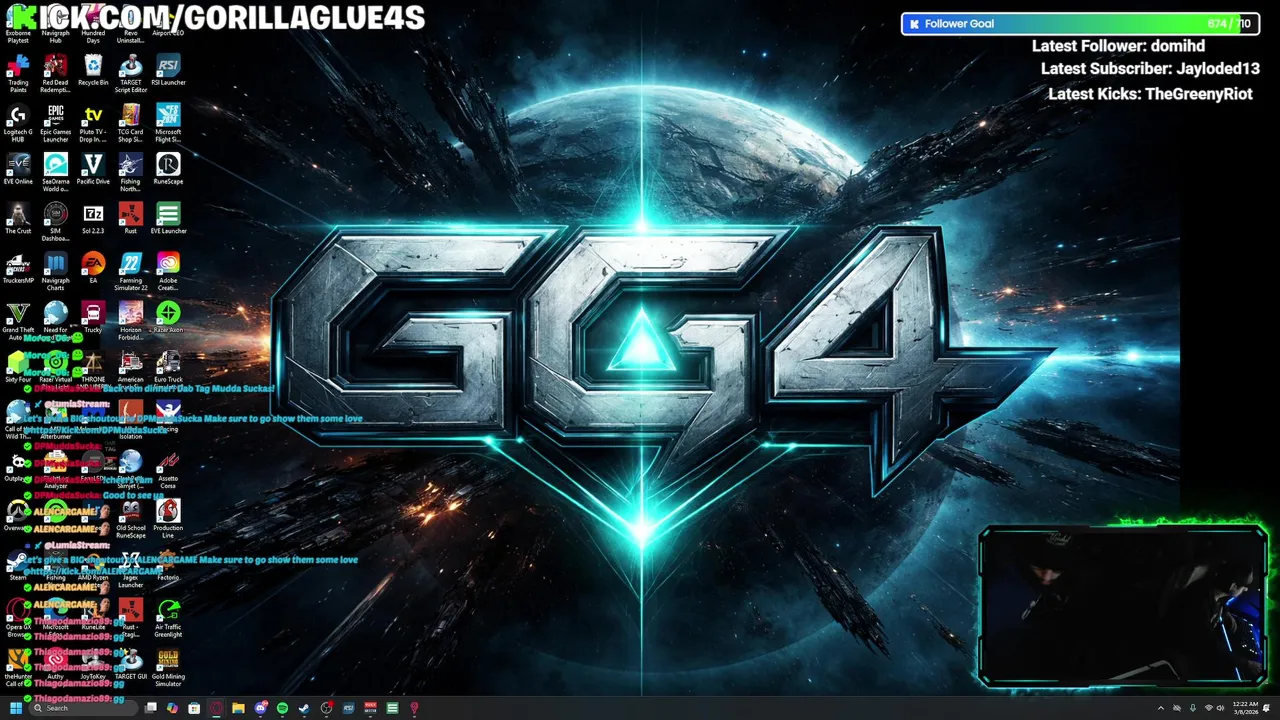Open Air Traffic Greenlight shortcut
Screen dimensions: 1280x720
(168, 618)
